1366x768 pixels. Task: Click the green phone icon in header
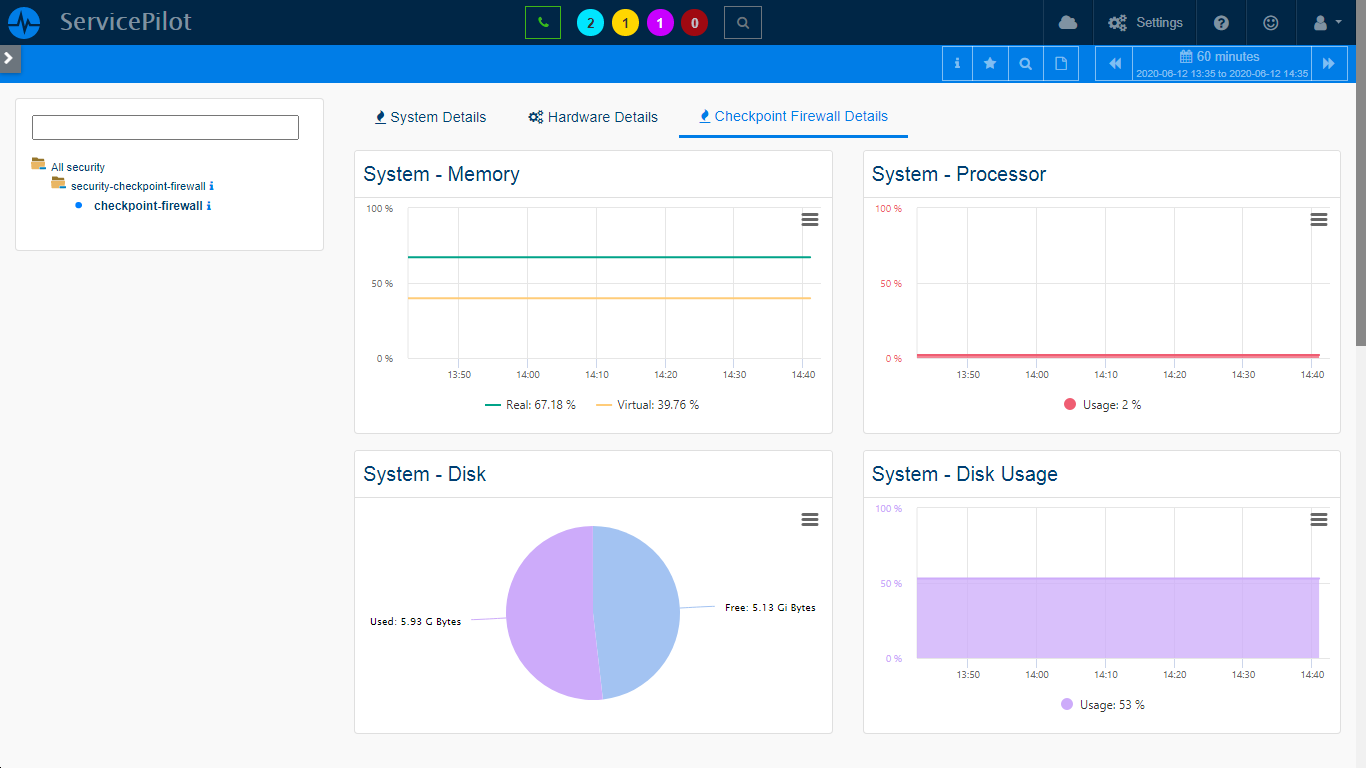pyautogui.click(x=542, y=22)
